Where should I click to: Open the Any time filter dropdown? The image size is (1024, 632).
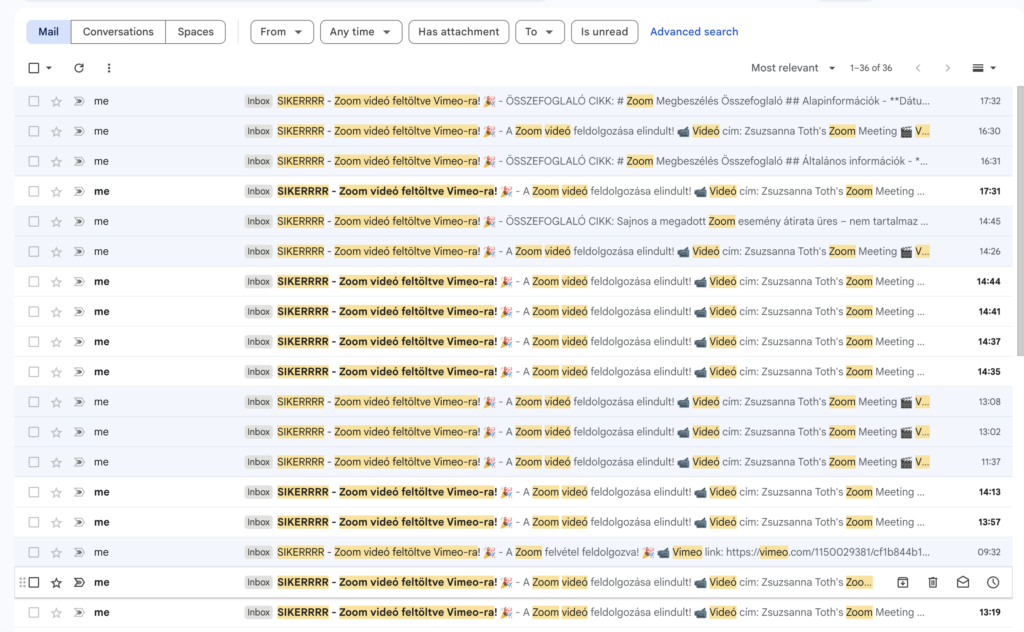coord(361,31)
